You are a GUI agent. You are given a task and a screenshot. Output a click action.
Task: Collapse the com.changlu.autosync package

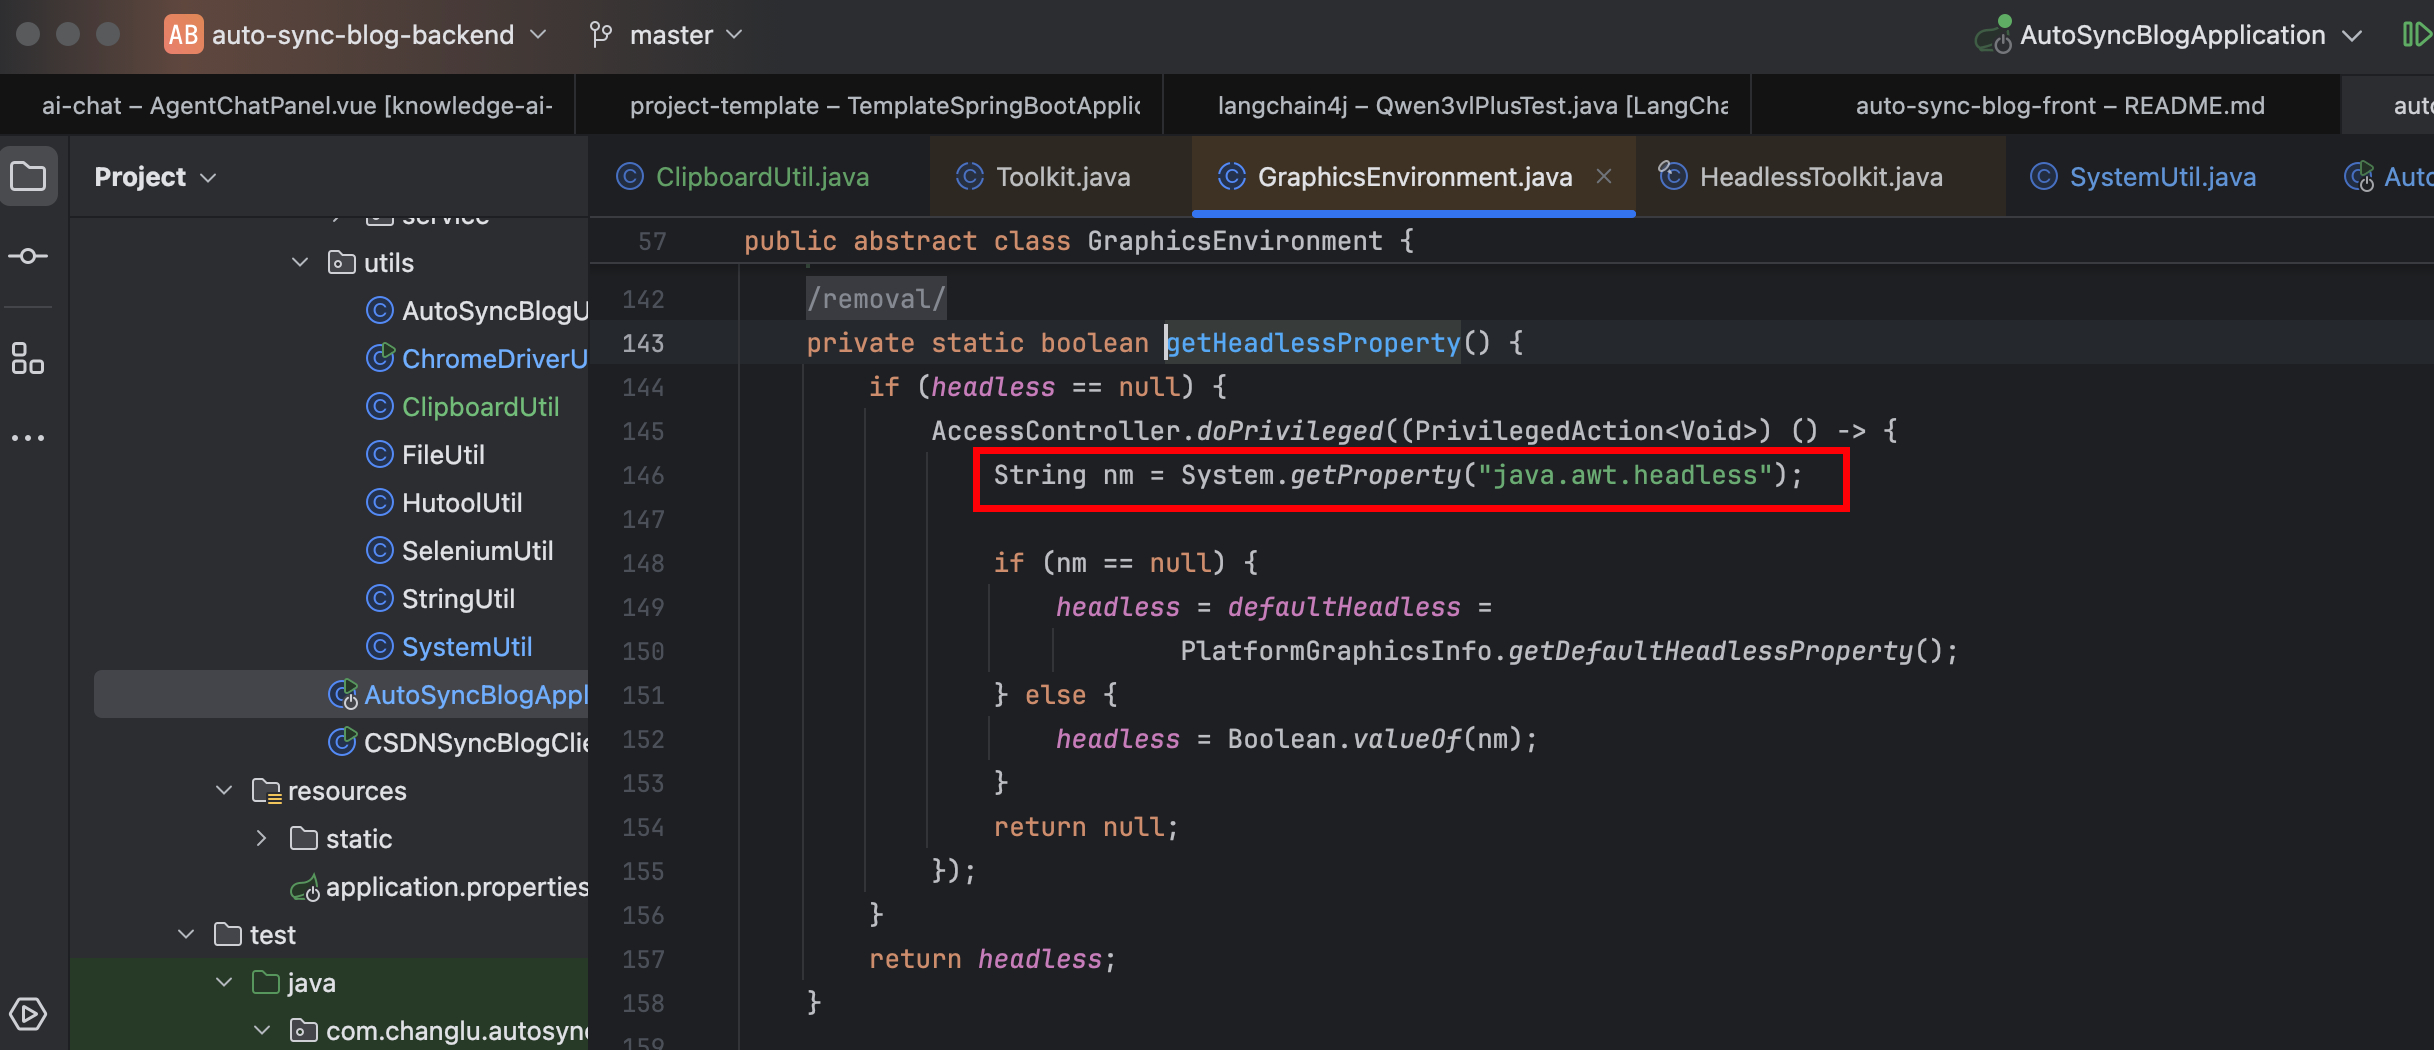coord(262,1031)
